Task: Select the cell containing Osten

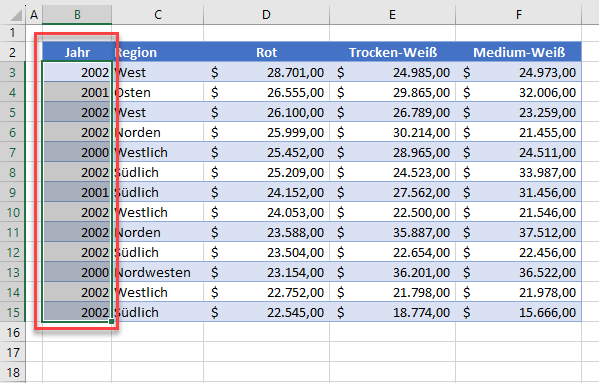Action: tap(158, 92)
